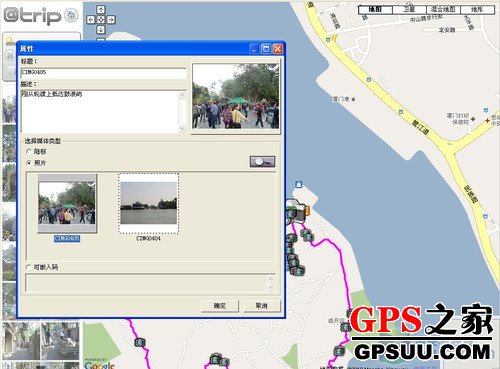The image size is (500, 369).
Task: Click the center reset-view pan control
Action: click(101, 20)
